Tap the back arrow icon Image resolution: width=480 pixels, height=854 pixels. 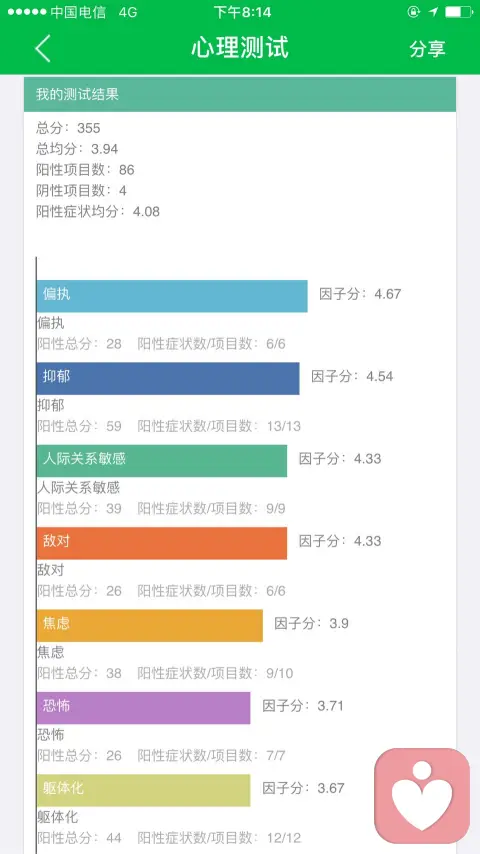(x=42, y=48)
